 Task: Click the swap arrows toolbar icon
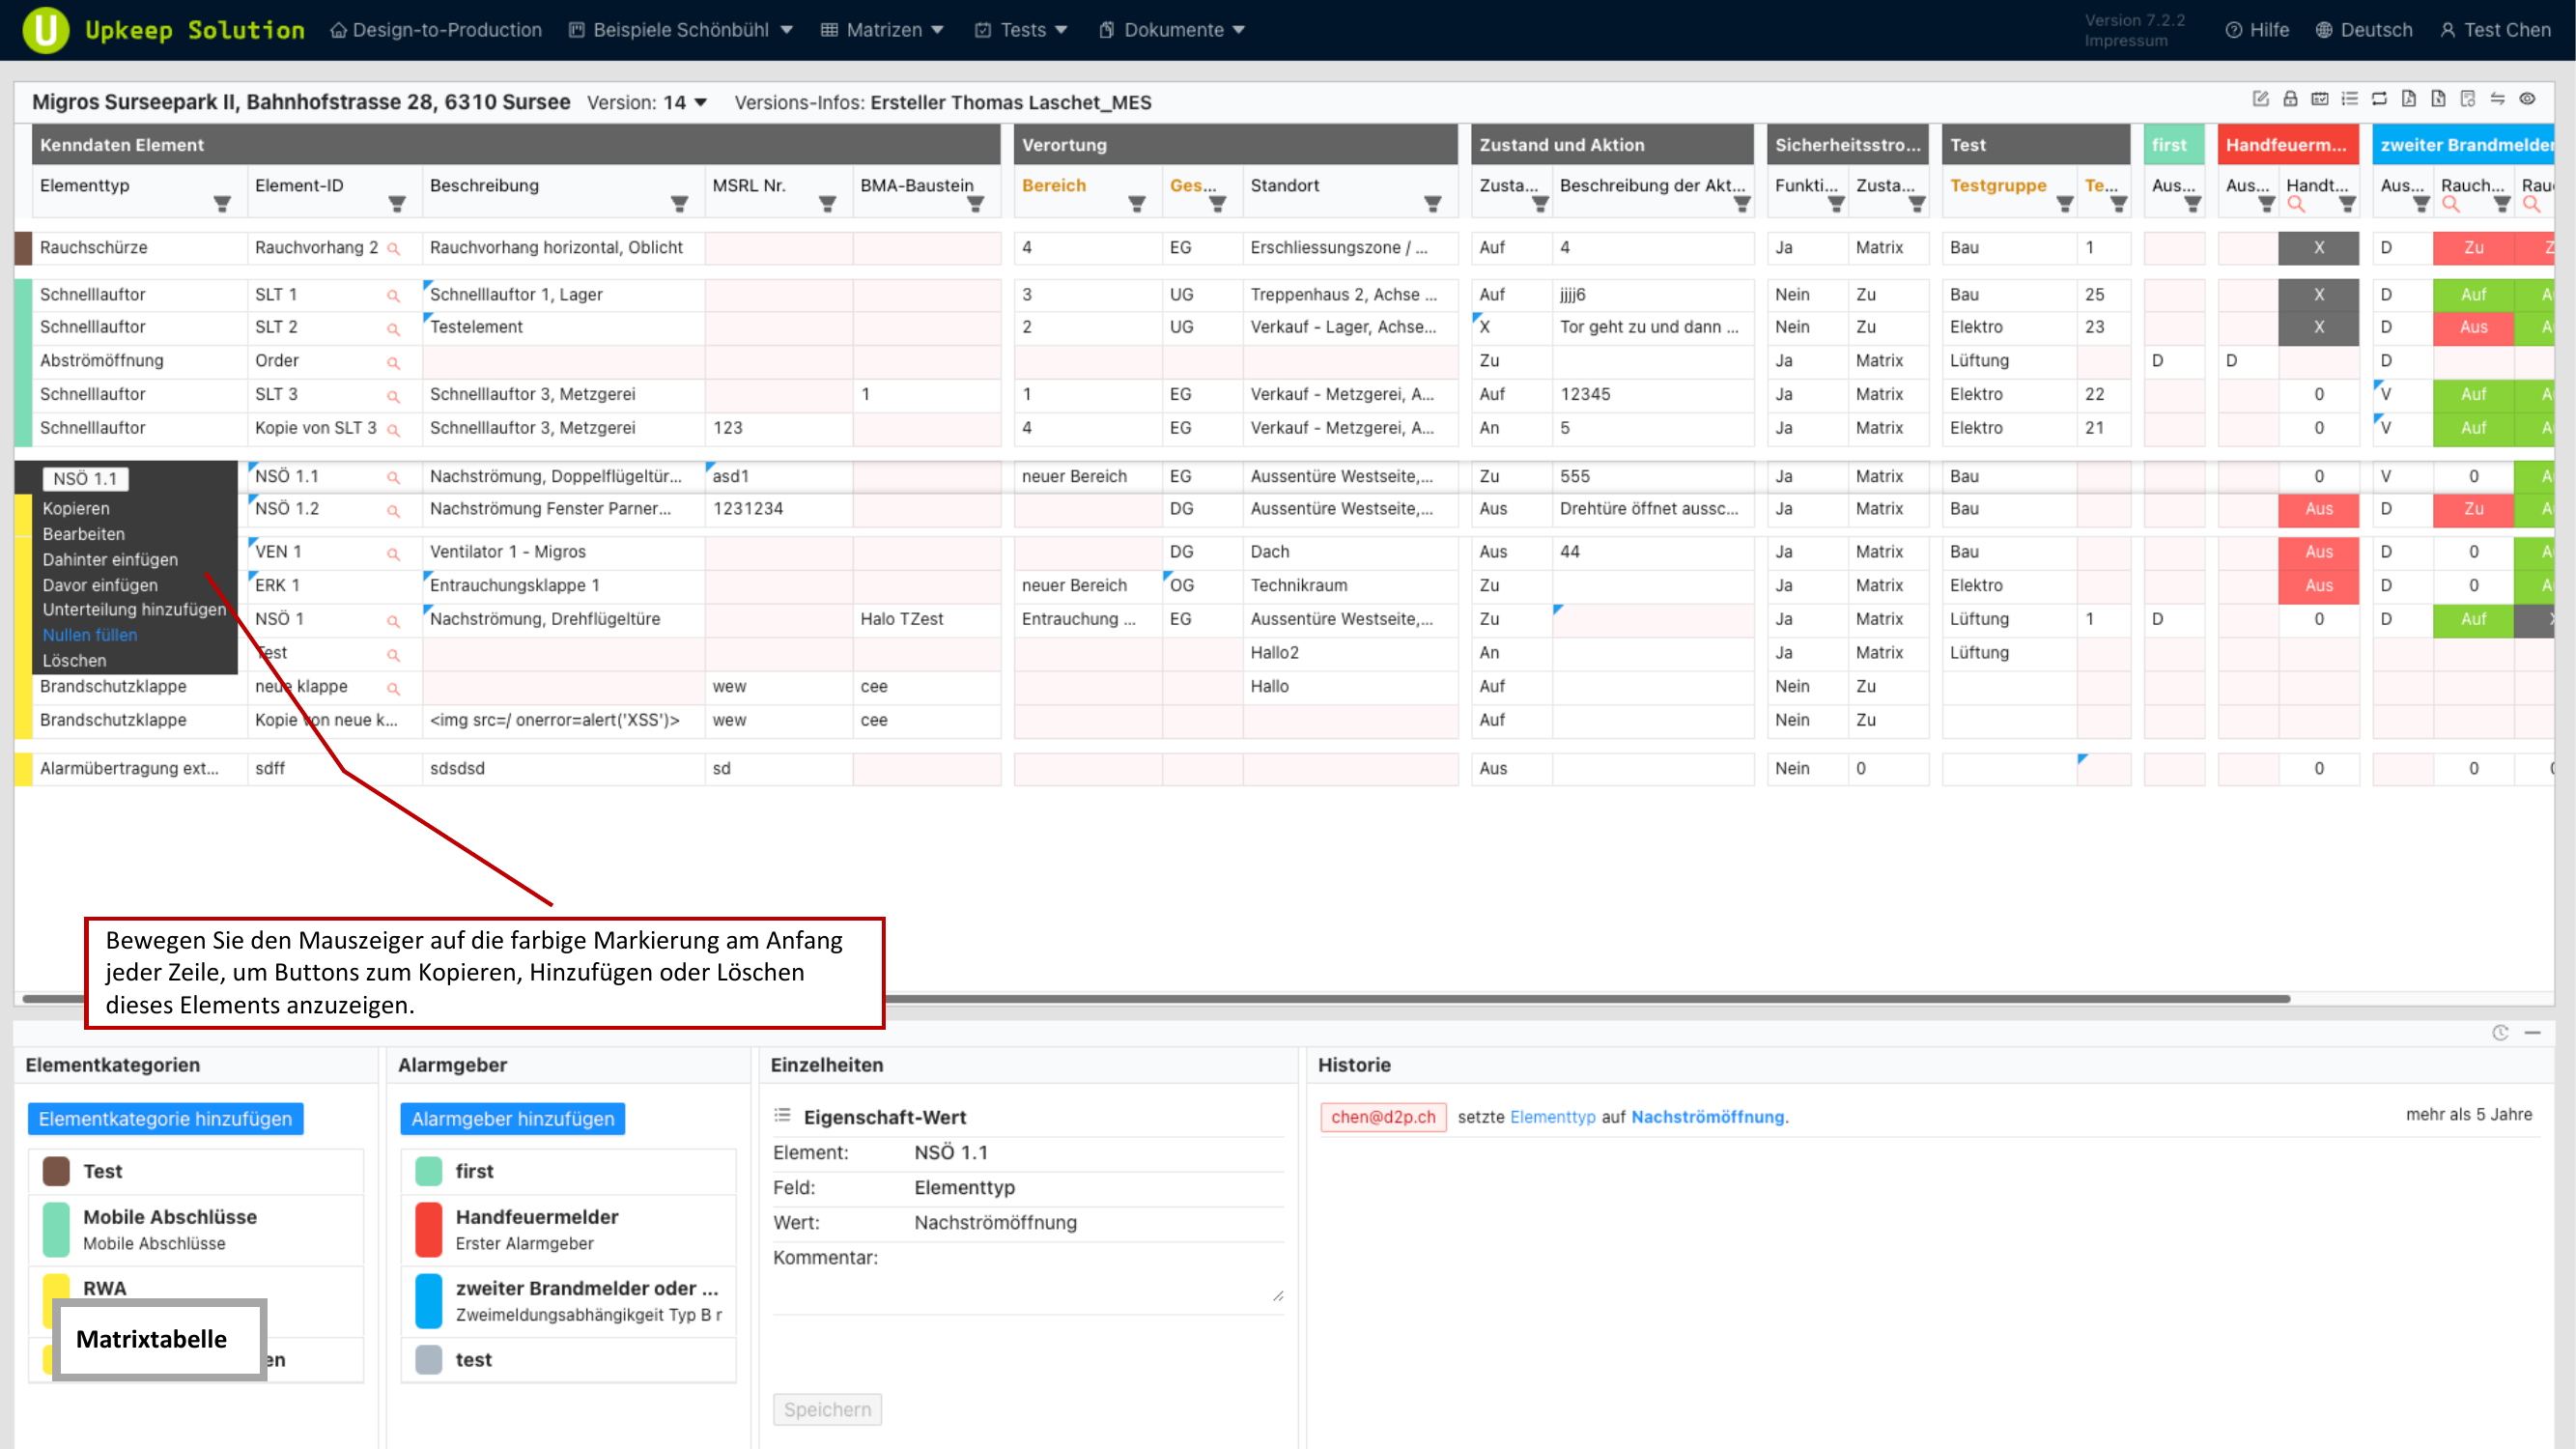coord(2498,99)
